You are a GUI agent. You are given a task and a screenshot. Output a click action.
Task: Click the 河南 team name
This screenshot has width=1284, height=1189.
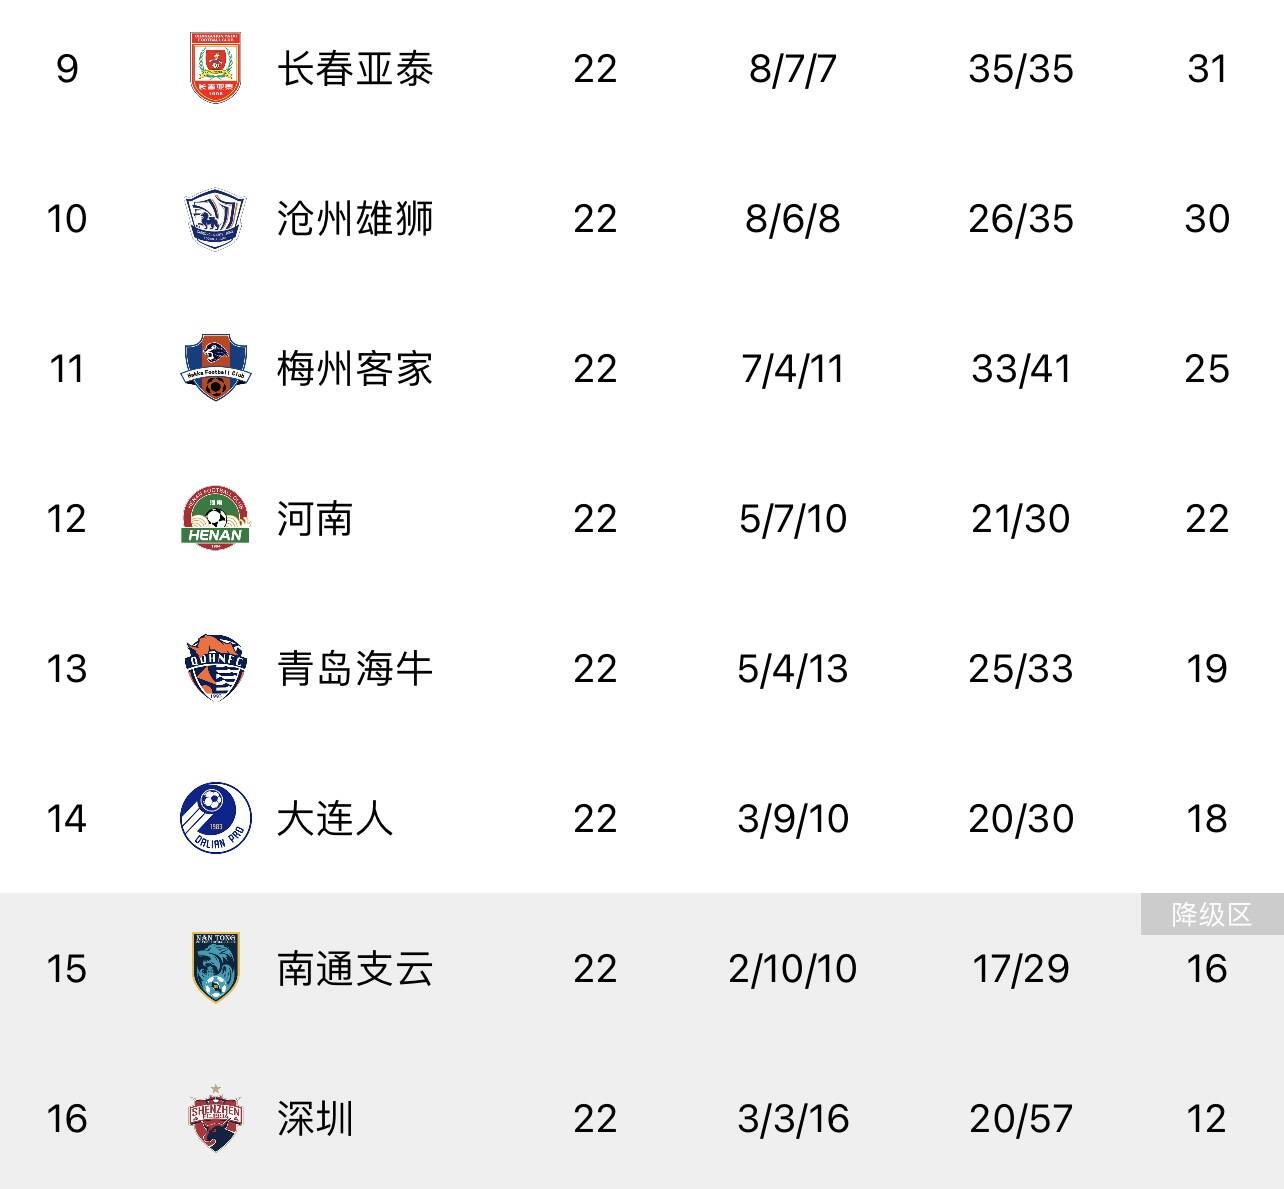pos(315,519)
